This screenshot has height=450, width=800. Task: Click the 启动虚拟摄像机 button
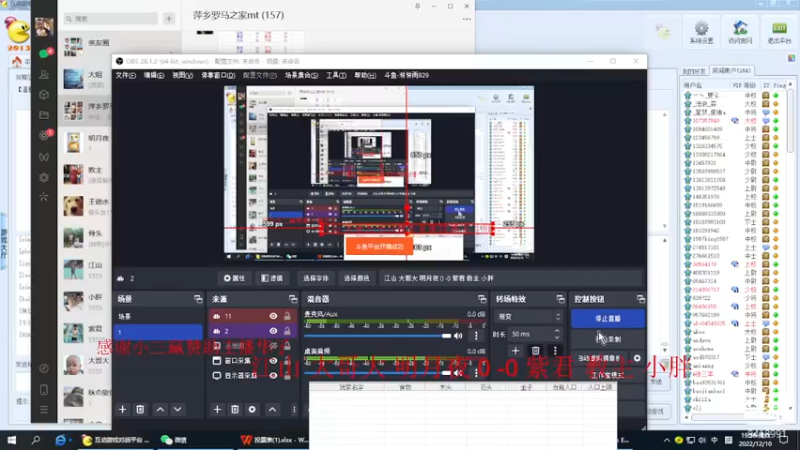click(x=600, y=358)
